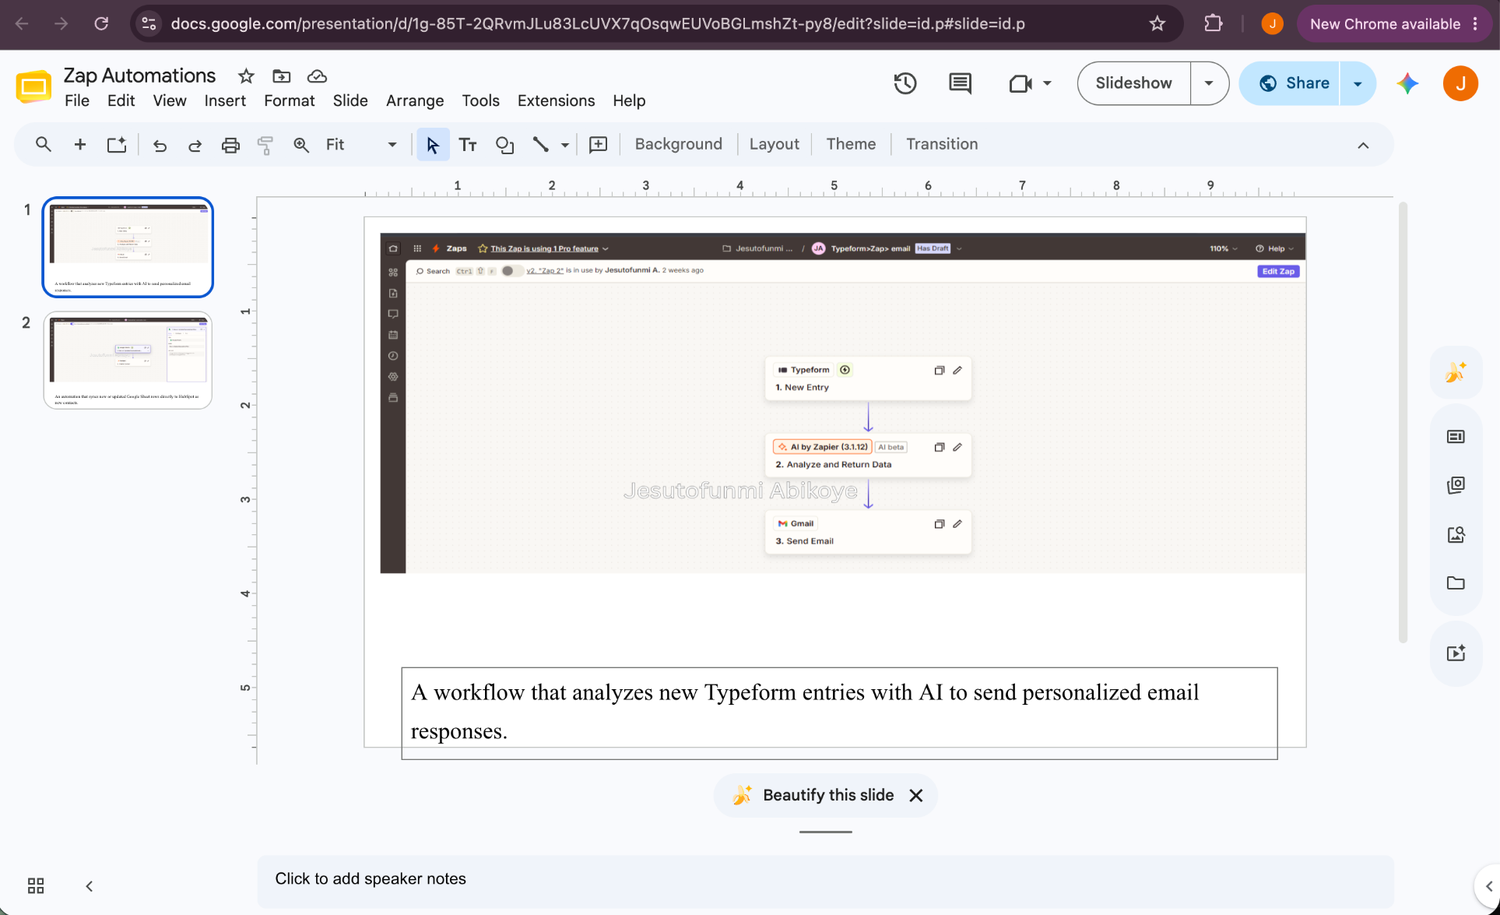Undo the last action
Viewport: 1500px width, 915px height.
coord(160,145)
